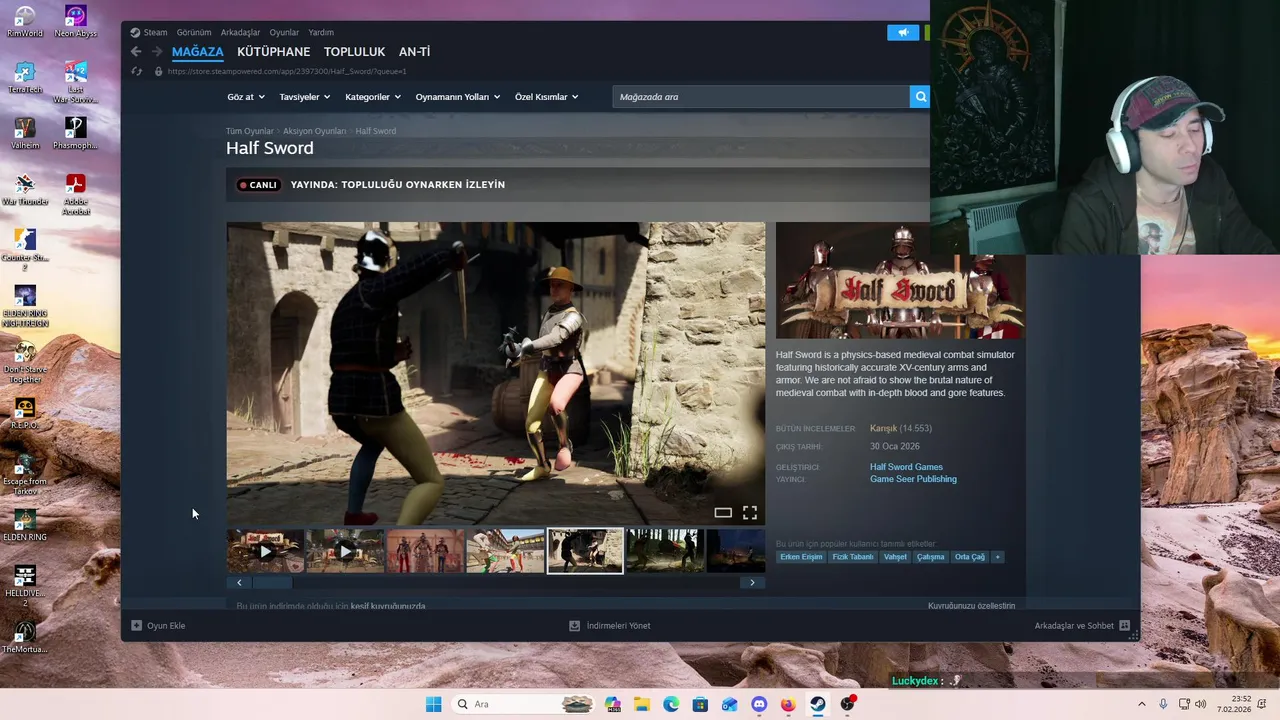The width and height of the screenshot is (1280, 720).
Task: Select the first video trailer thumbnail
Action: click(265, 551)
